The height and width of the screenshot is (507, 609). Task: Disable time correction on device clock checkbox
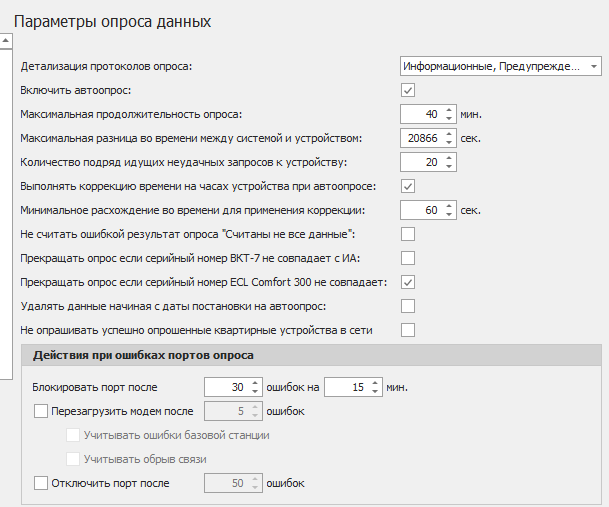pos(408,186)
